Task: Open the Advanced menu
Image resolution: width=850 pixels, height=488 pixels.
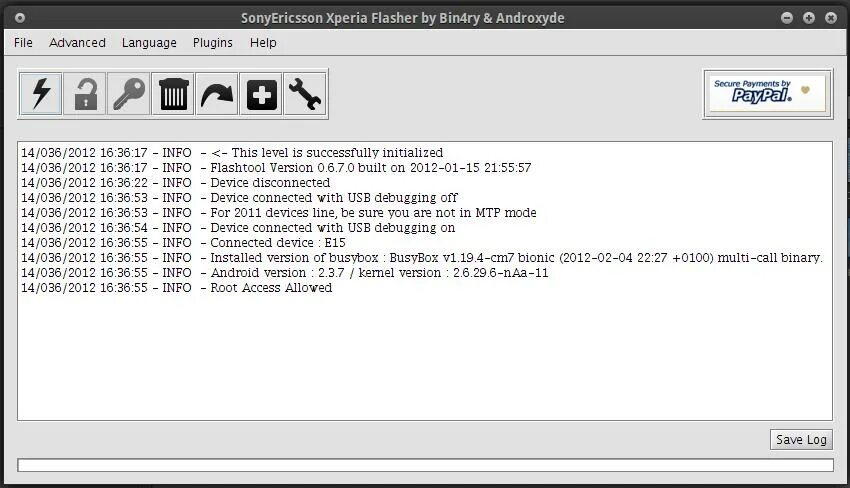Action: pyautogui.click(x=78, y=42)
